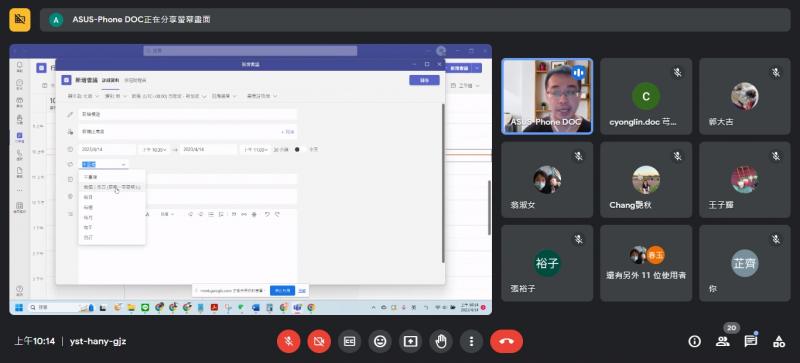The height and width of the screenshot is (363, 800).
Task: Open the emoji reactions button
Action: click(380, 342)
